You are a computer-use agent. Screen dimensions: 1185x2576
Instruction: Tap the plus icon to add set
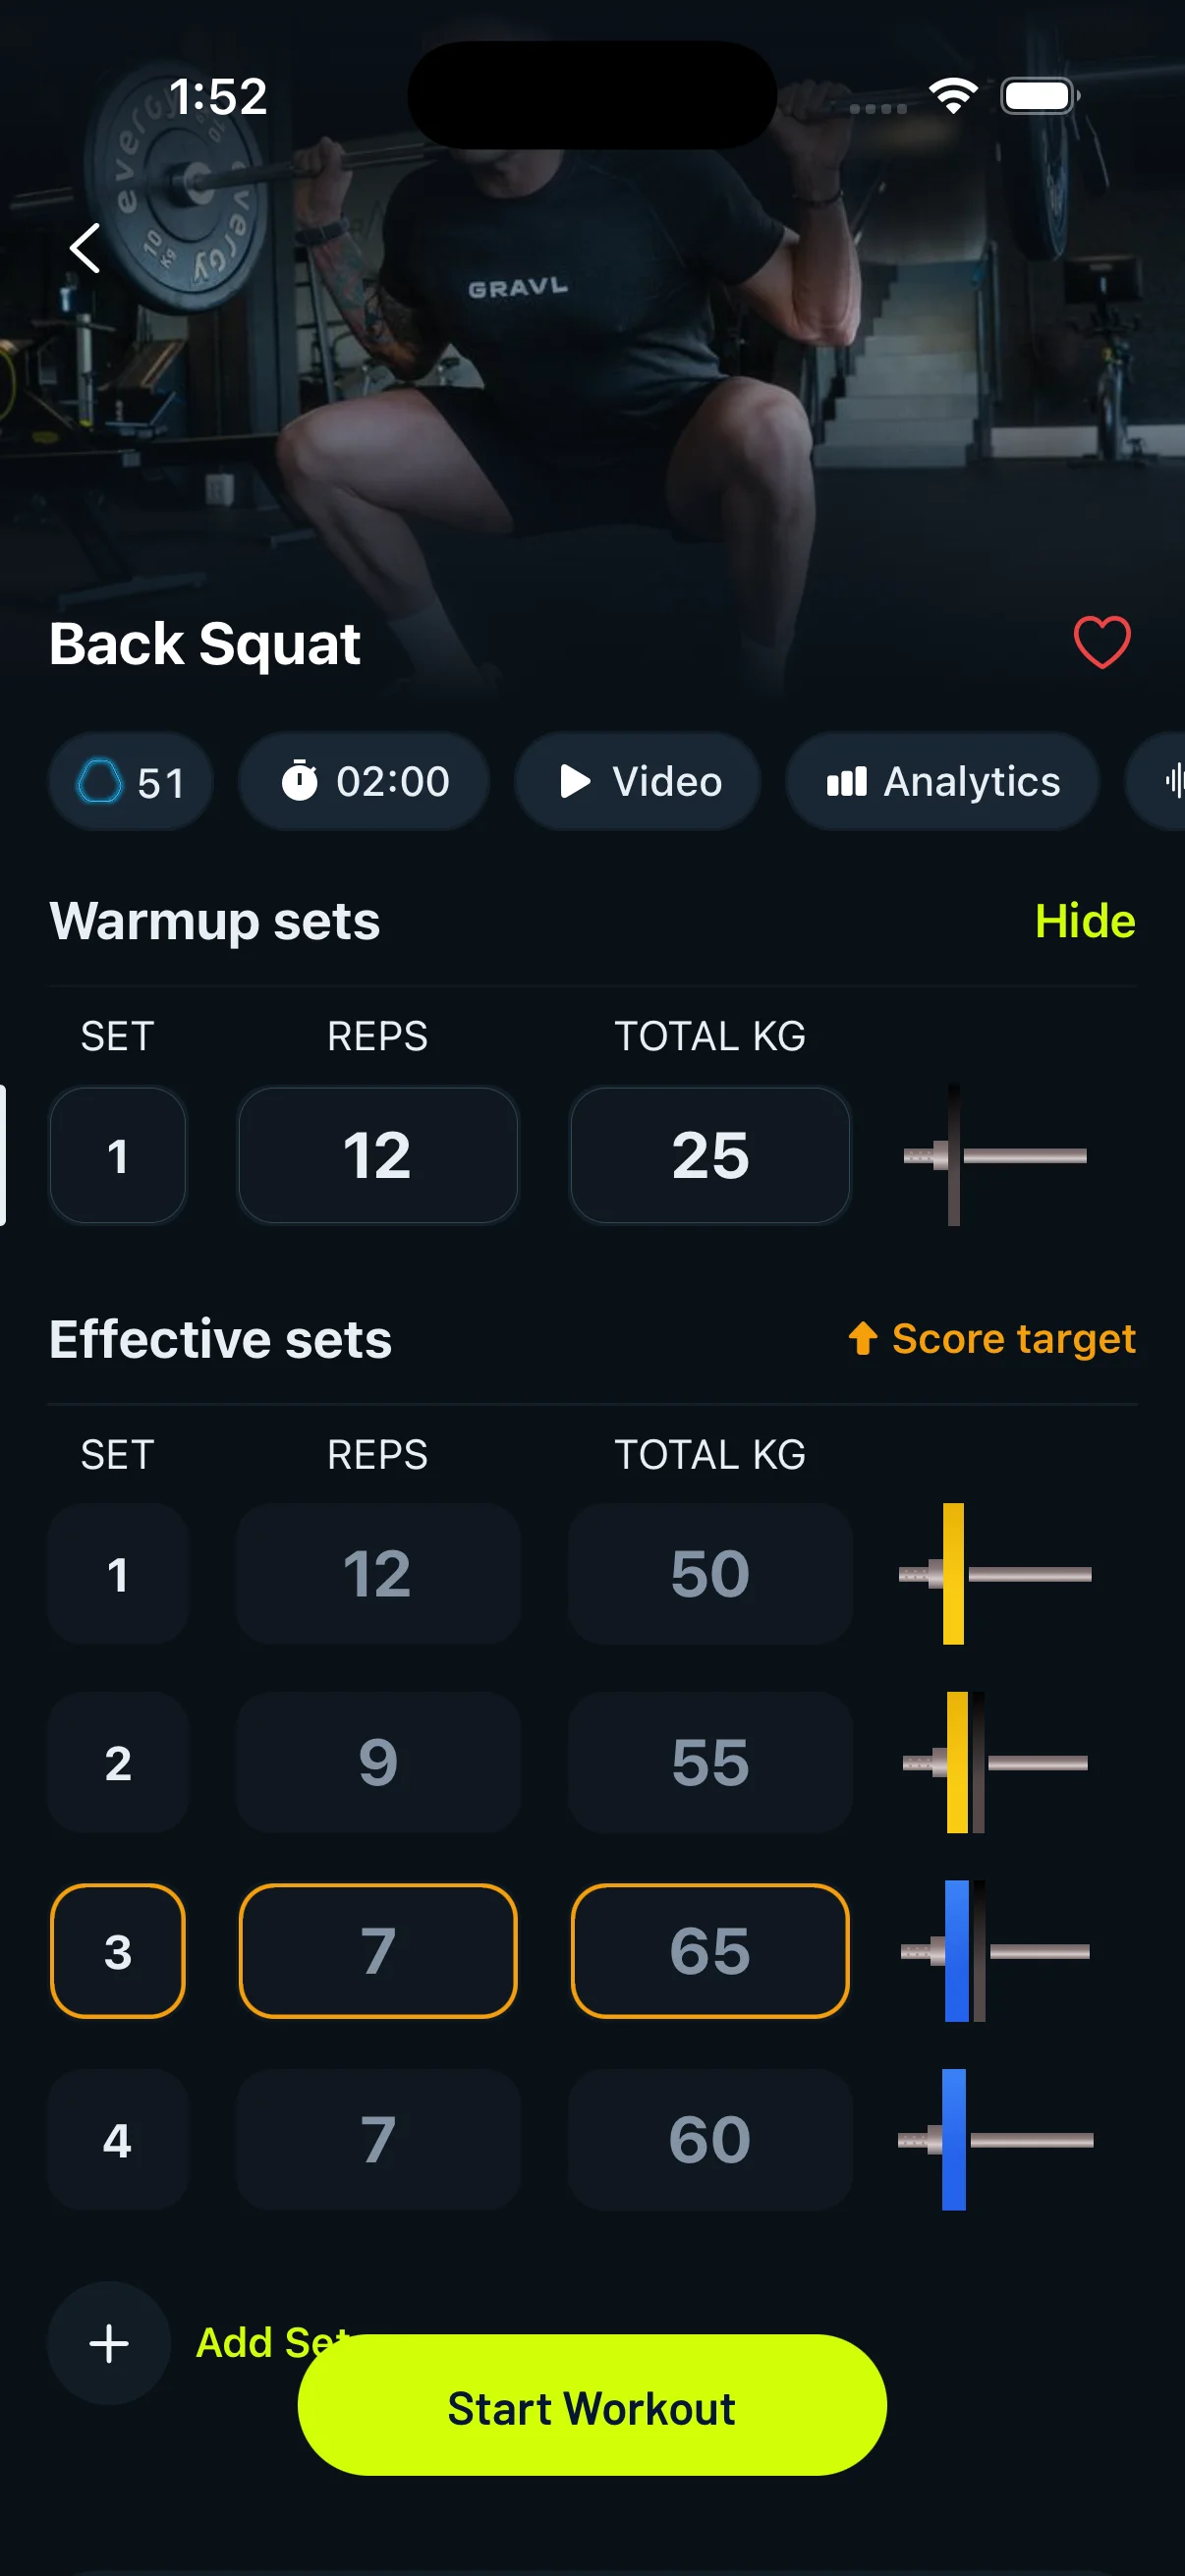click(x=109, y=2343)
